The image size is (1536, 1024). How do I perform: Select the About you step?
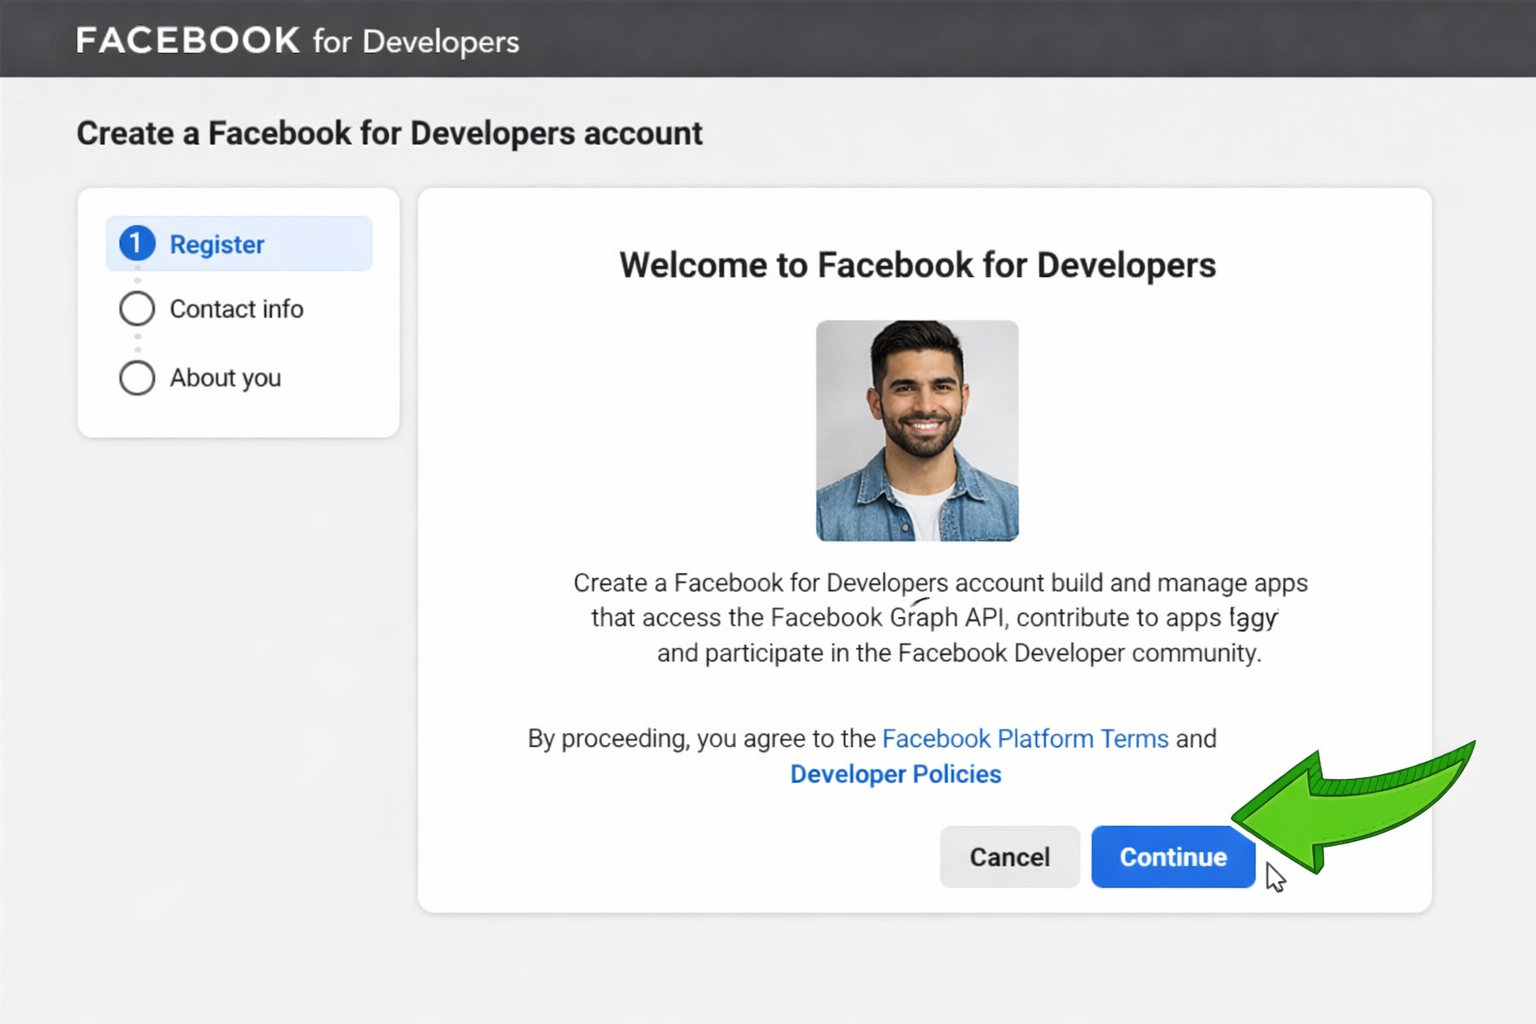pos(200,378)
